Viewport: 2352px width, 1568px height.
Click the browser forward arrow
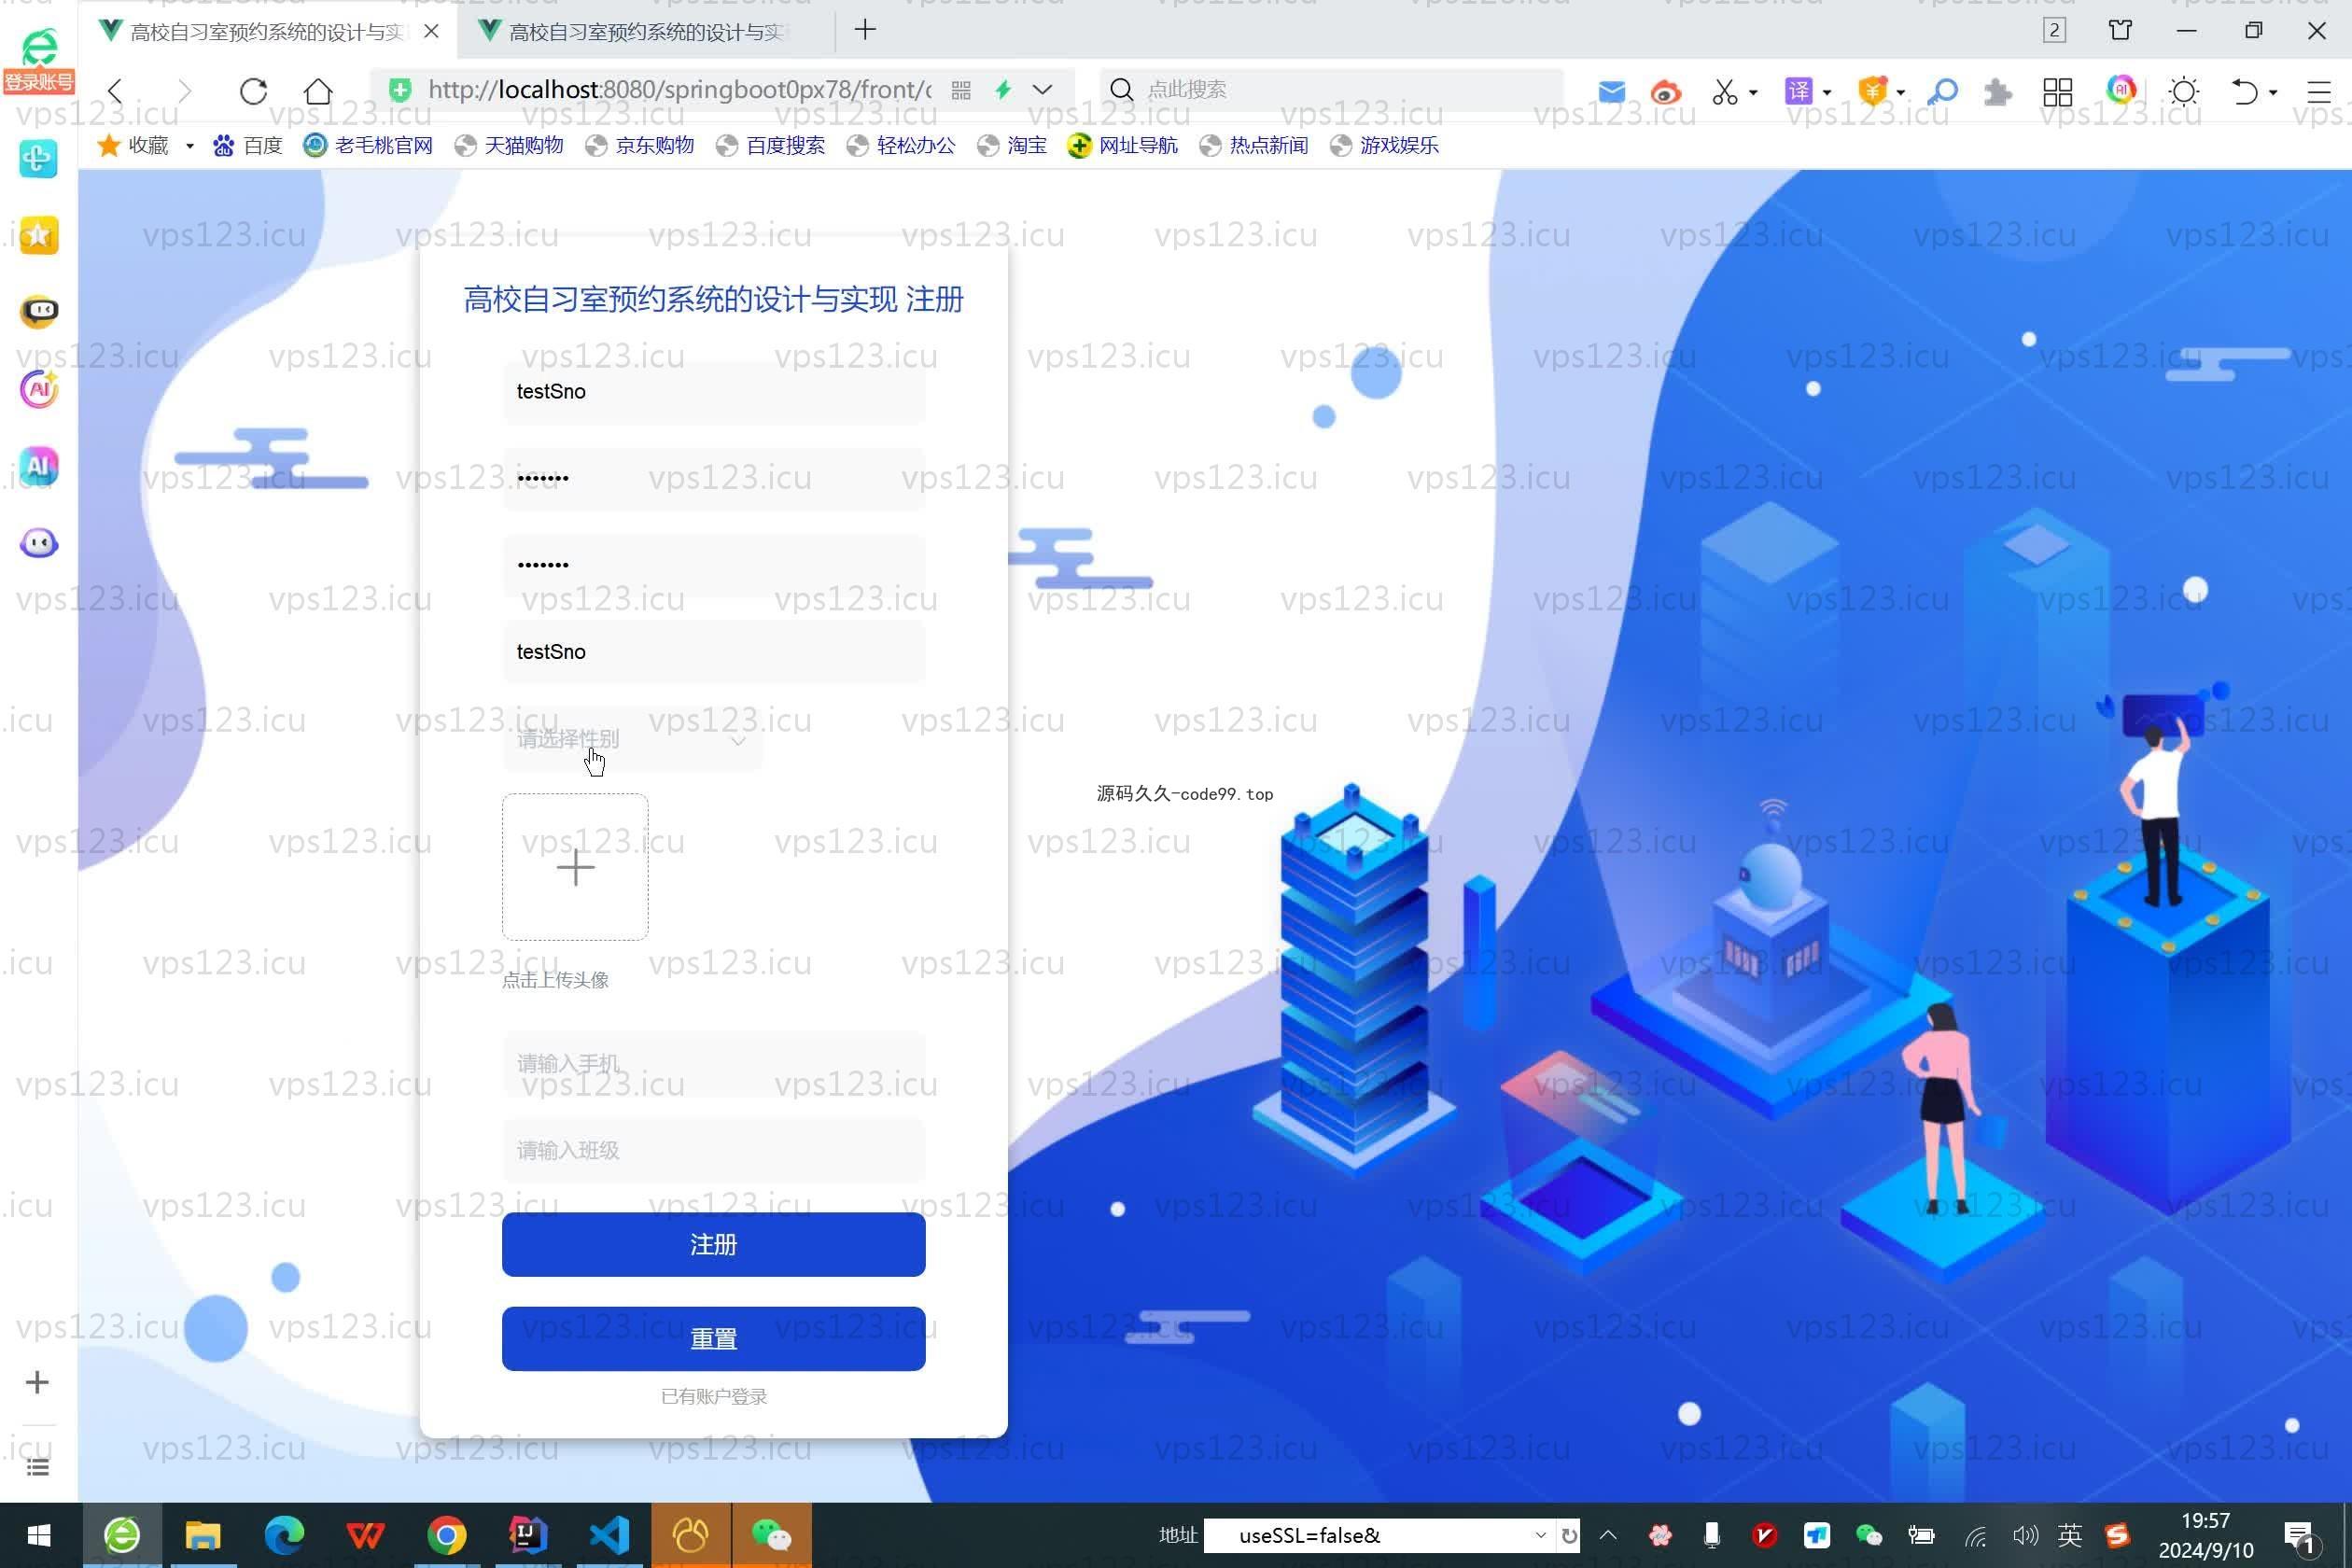click(x=184, y=91)
